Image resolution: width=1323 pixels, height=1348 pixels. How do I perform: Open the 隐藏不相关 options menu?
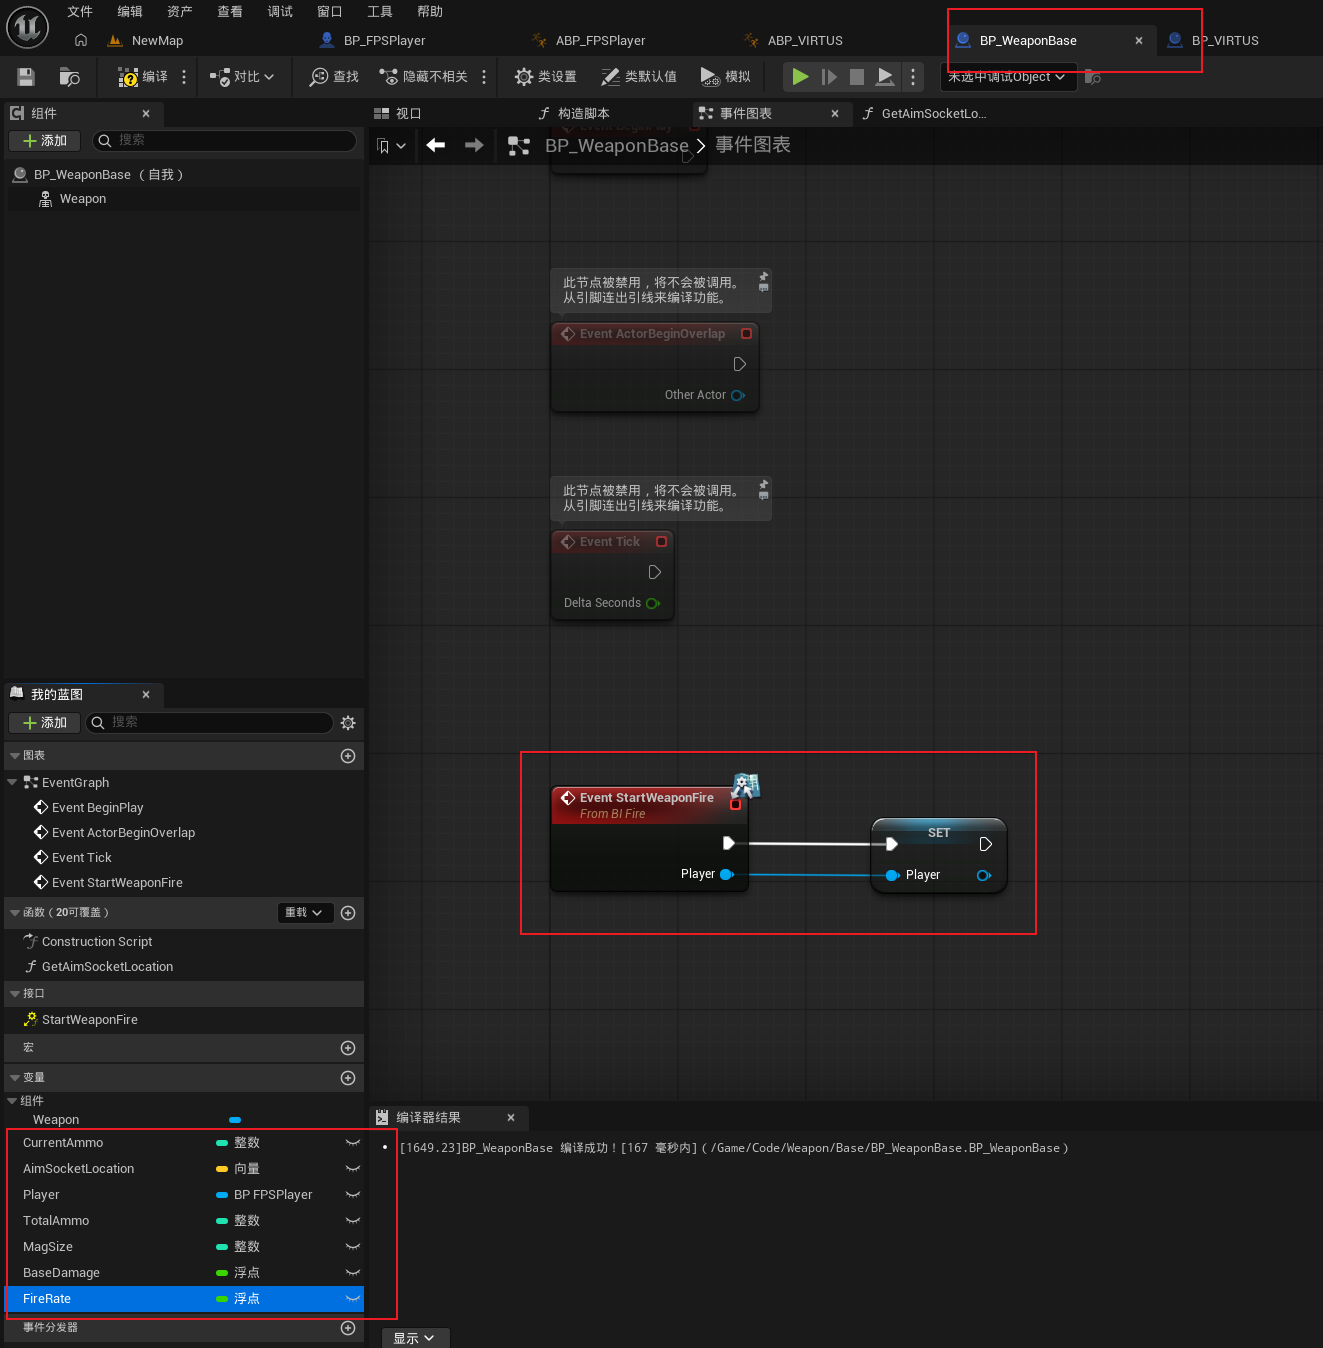click(484, 77)
